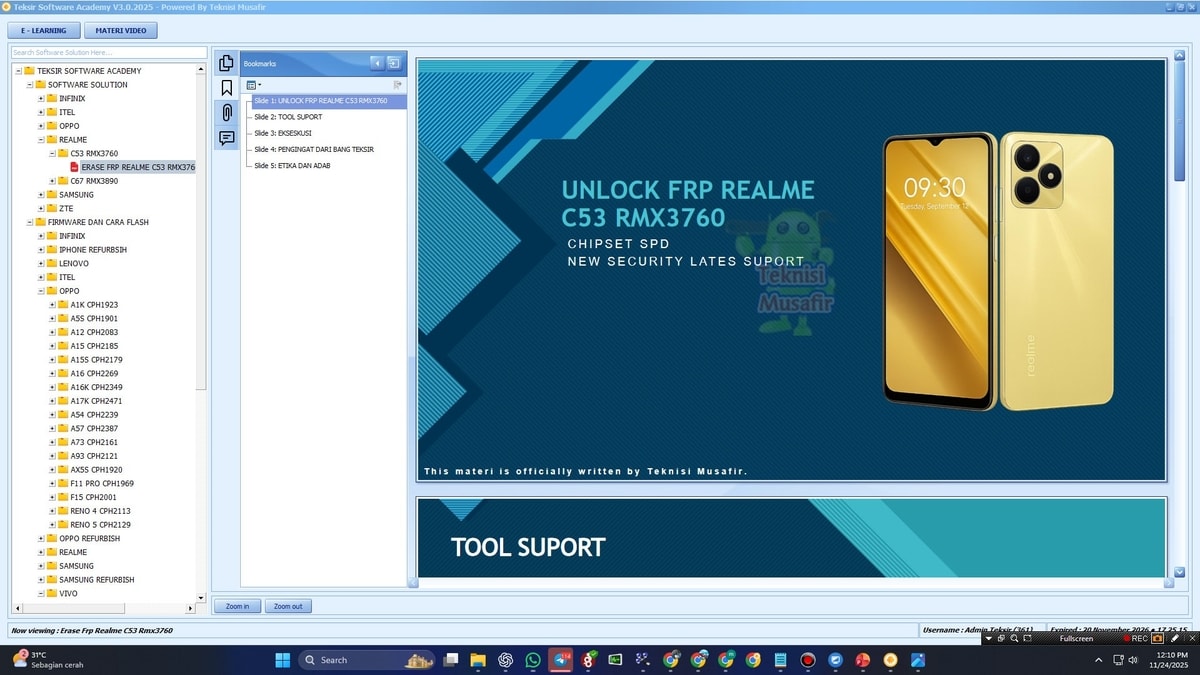Open the bookmark options dropdown

(253, 86)
